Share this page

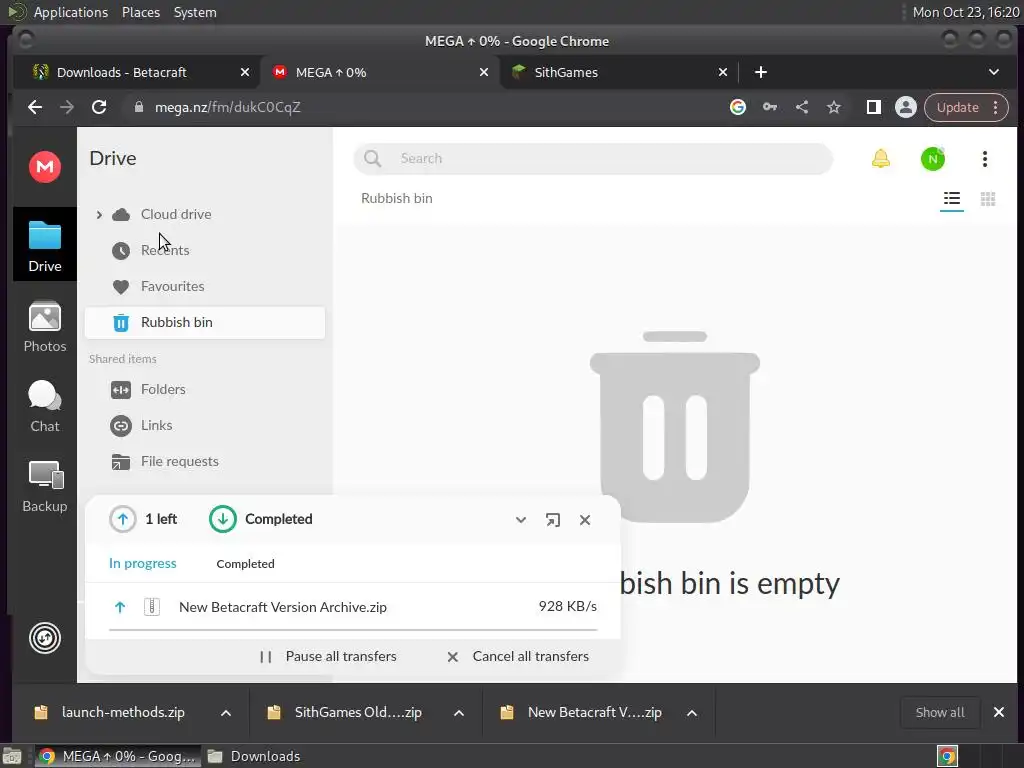[x=801, y=107]
